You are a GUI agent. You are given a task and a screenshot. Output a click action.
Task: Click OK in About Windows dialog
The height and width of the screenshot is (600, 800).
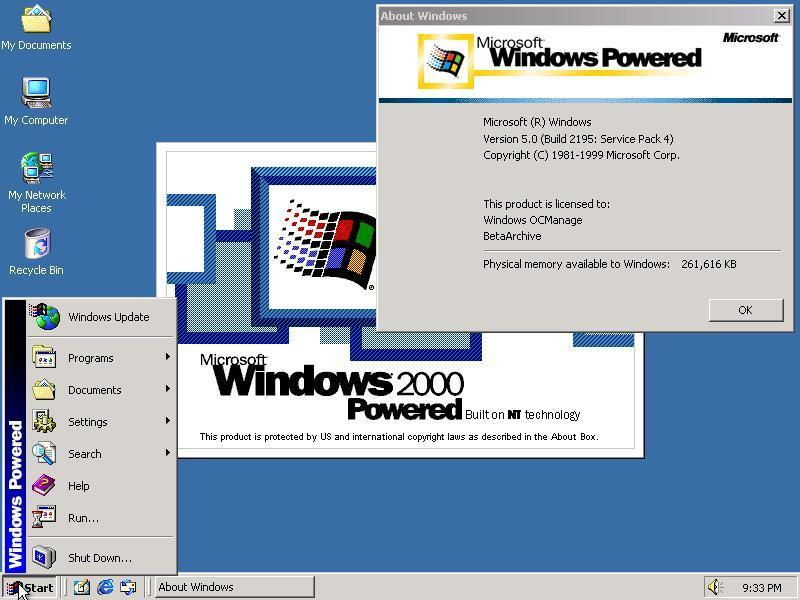click(x=745, y=310)
